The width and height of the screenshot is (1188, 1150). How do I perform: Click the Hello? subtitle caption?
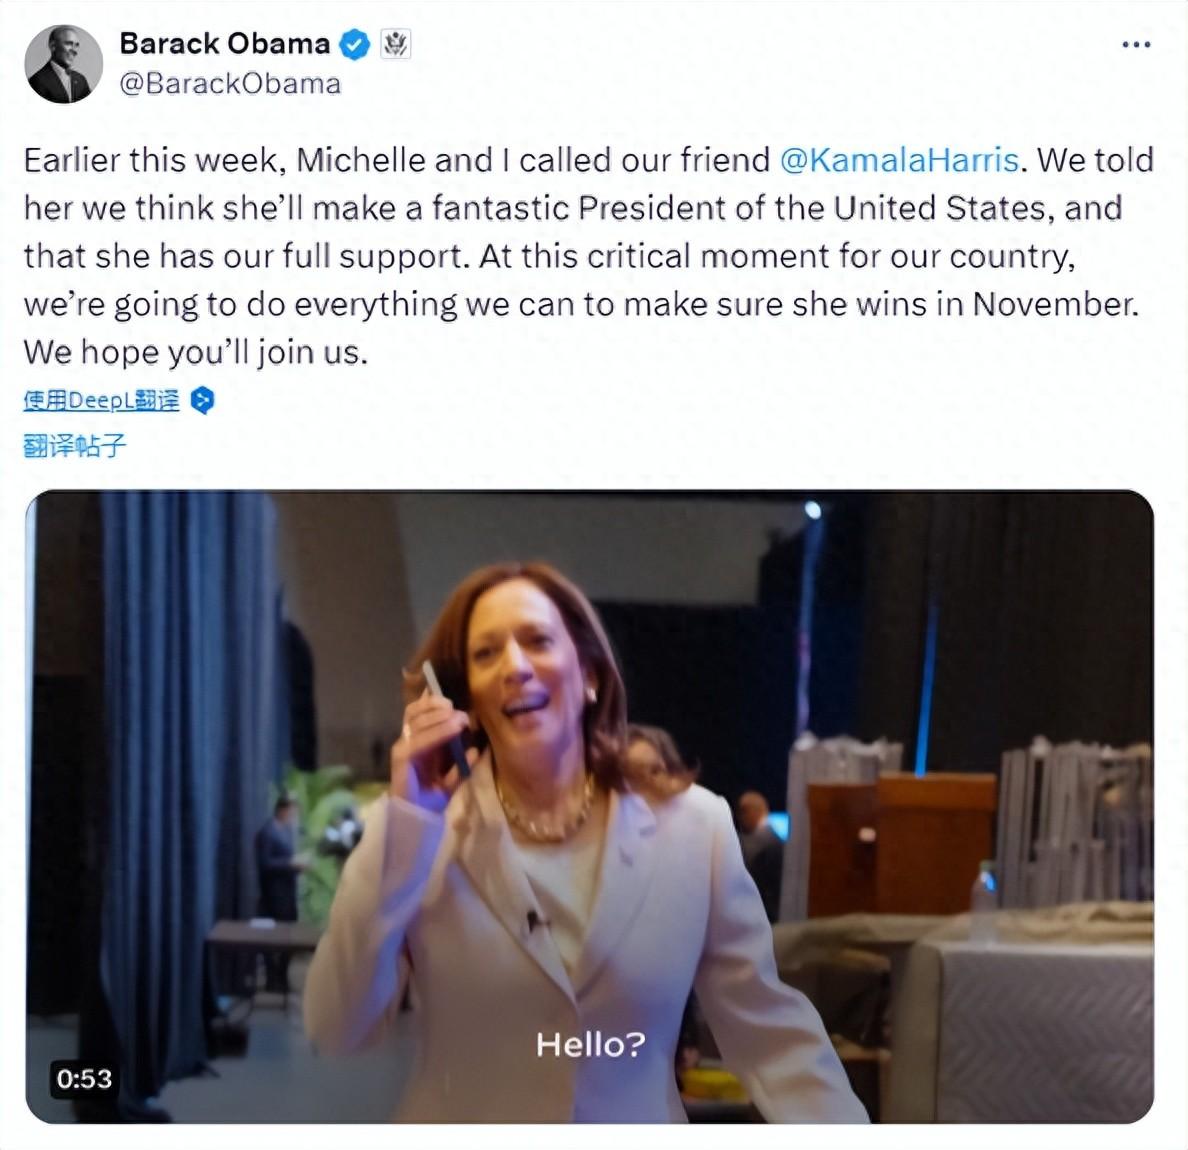tap(590, 1045)
